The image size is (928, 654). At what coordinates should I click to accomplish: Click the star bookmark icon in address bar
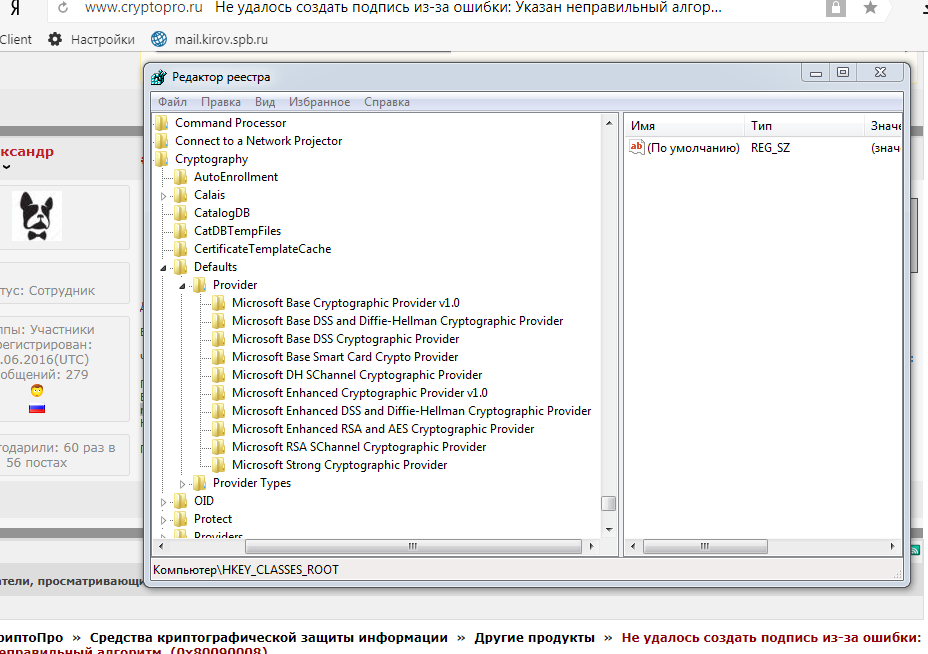click(870, 8)
